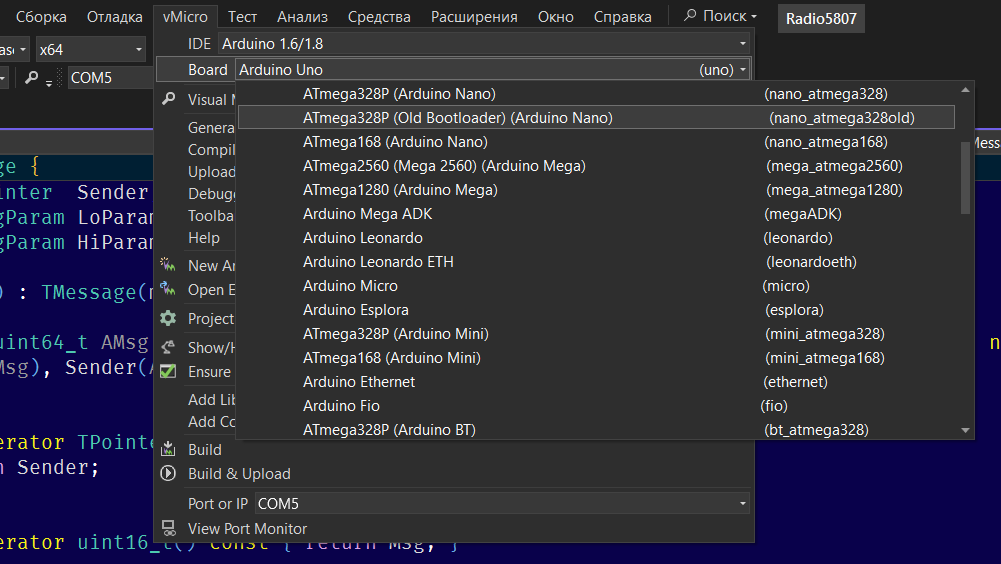Click View Port Monitor menu entry
Viewport: 1001px width, 564px height.
tap(247, 529)
